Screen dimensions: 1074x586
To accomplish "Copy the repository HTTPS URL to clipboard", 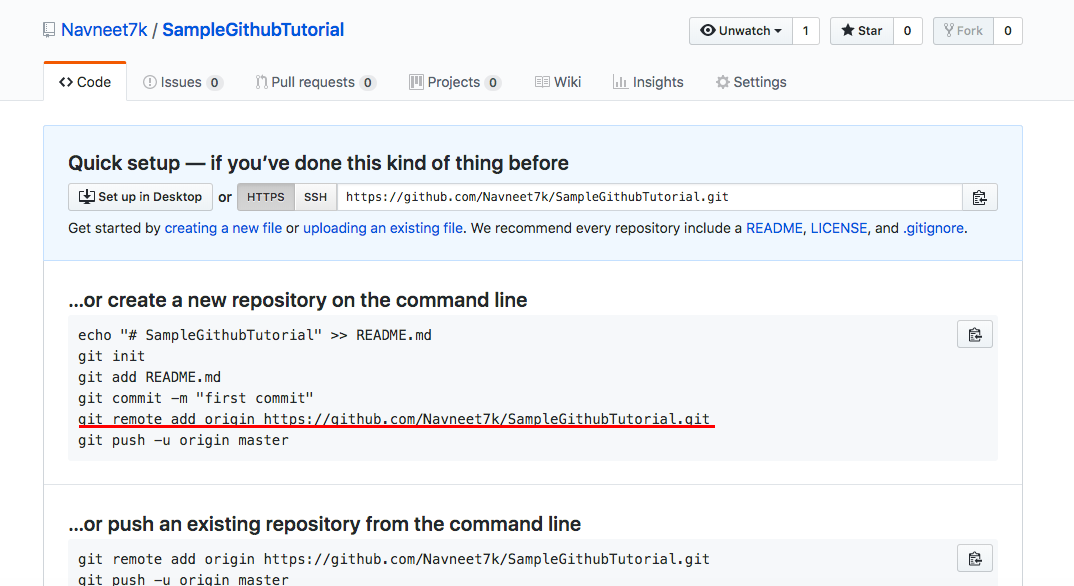I will coord(979,197).
